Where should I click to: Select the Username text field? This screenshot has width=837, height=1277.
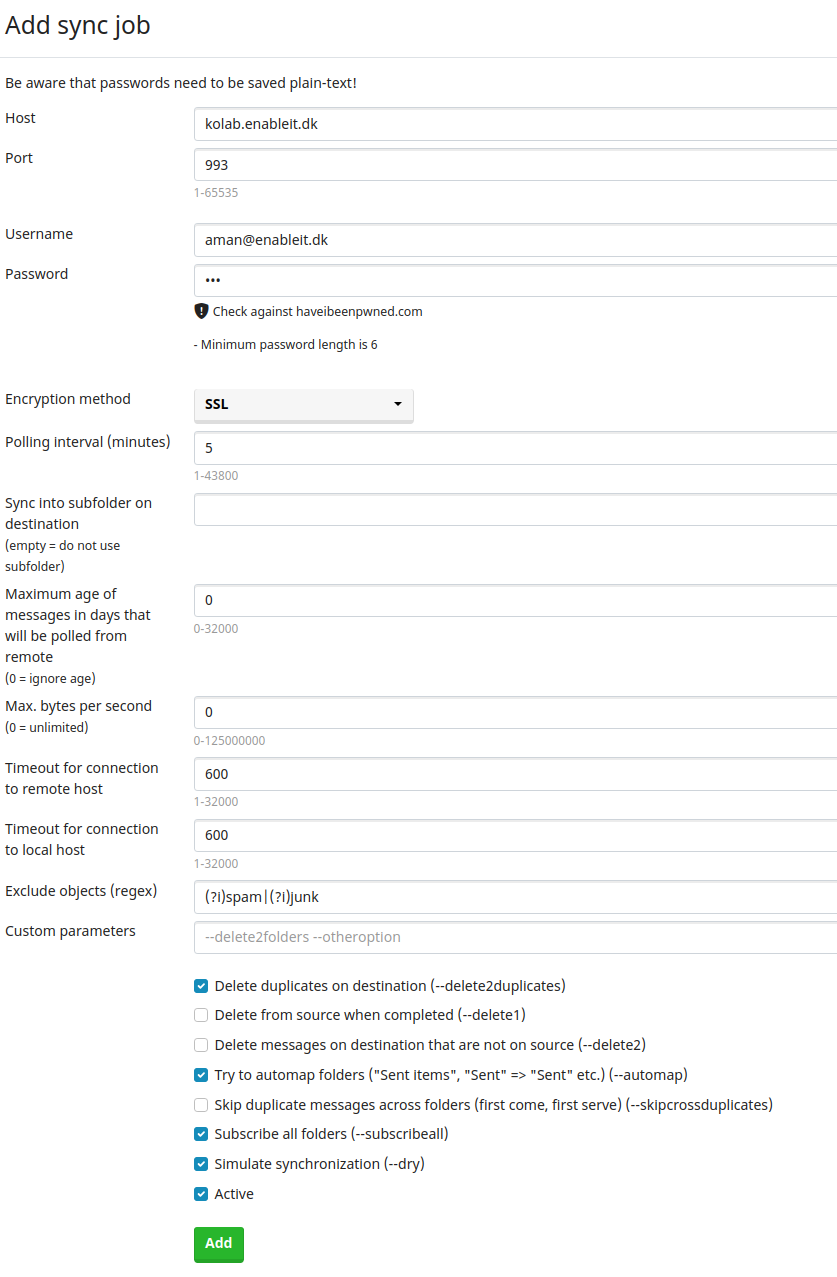(x=515, y=240)
